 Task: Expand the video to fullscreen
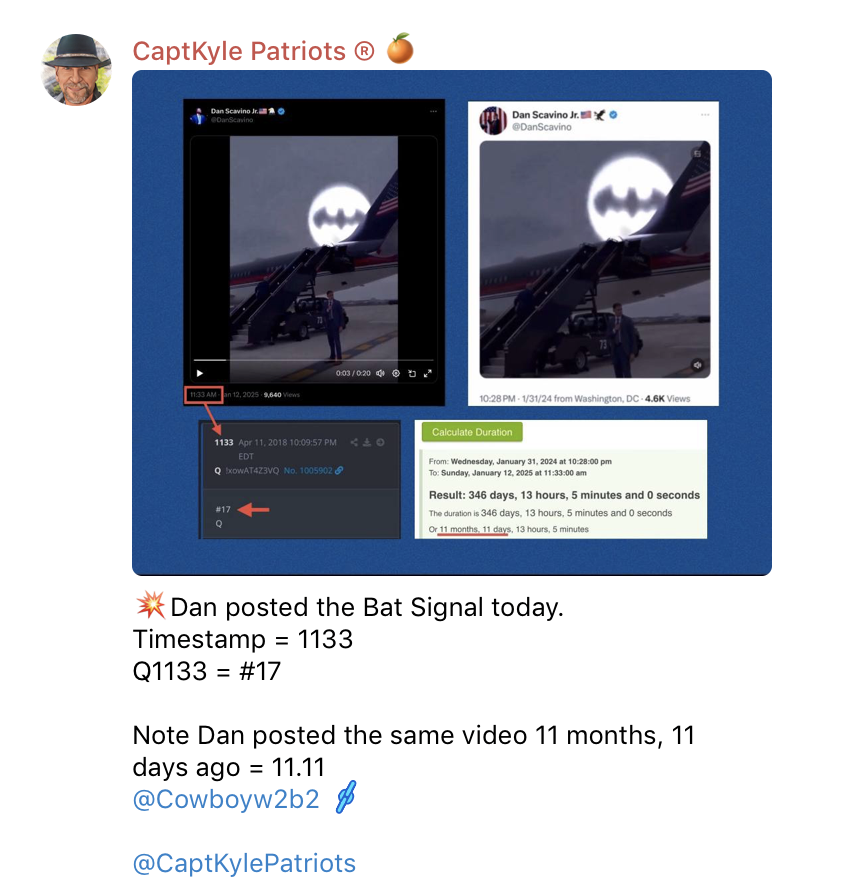[x=427, y=373]
